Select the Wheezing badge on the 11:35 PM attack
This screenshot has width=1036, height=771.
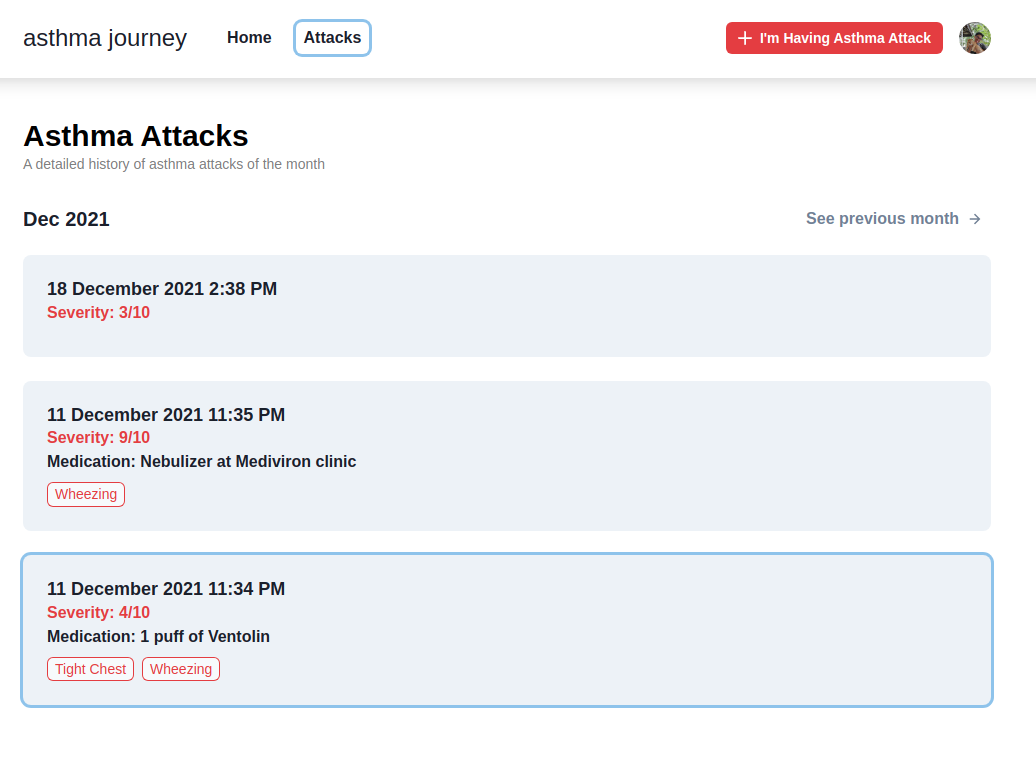click(x=86, y=494)
